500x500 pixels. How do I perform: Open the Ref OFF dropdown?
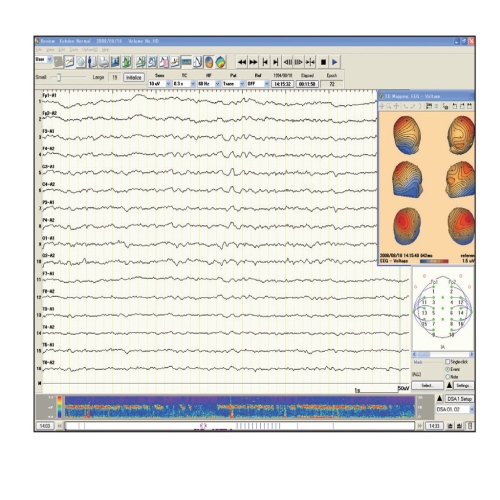(x=258, y=84)
